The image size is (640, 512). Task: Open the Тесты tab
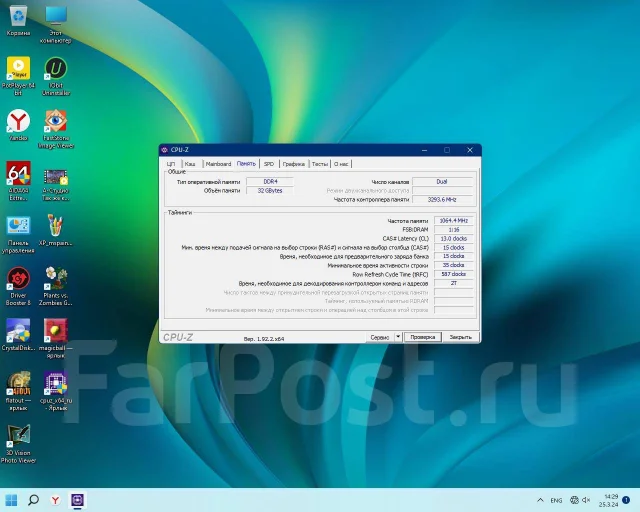pos(320,164)
